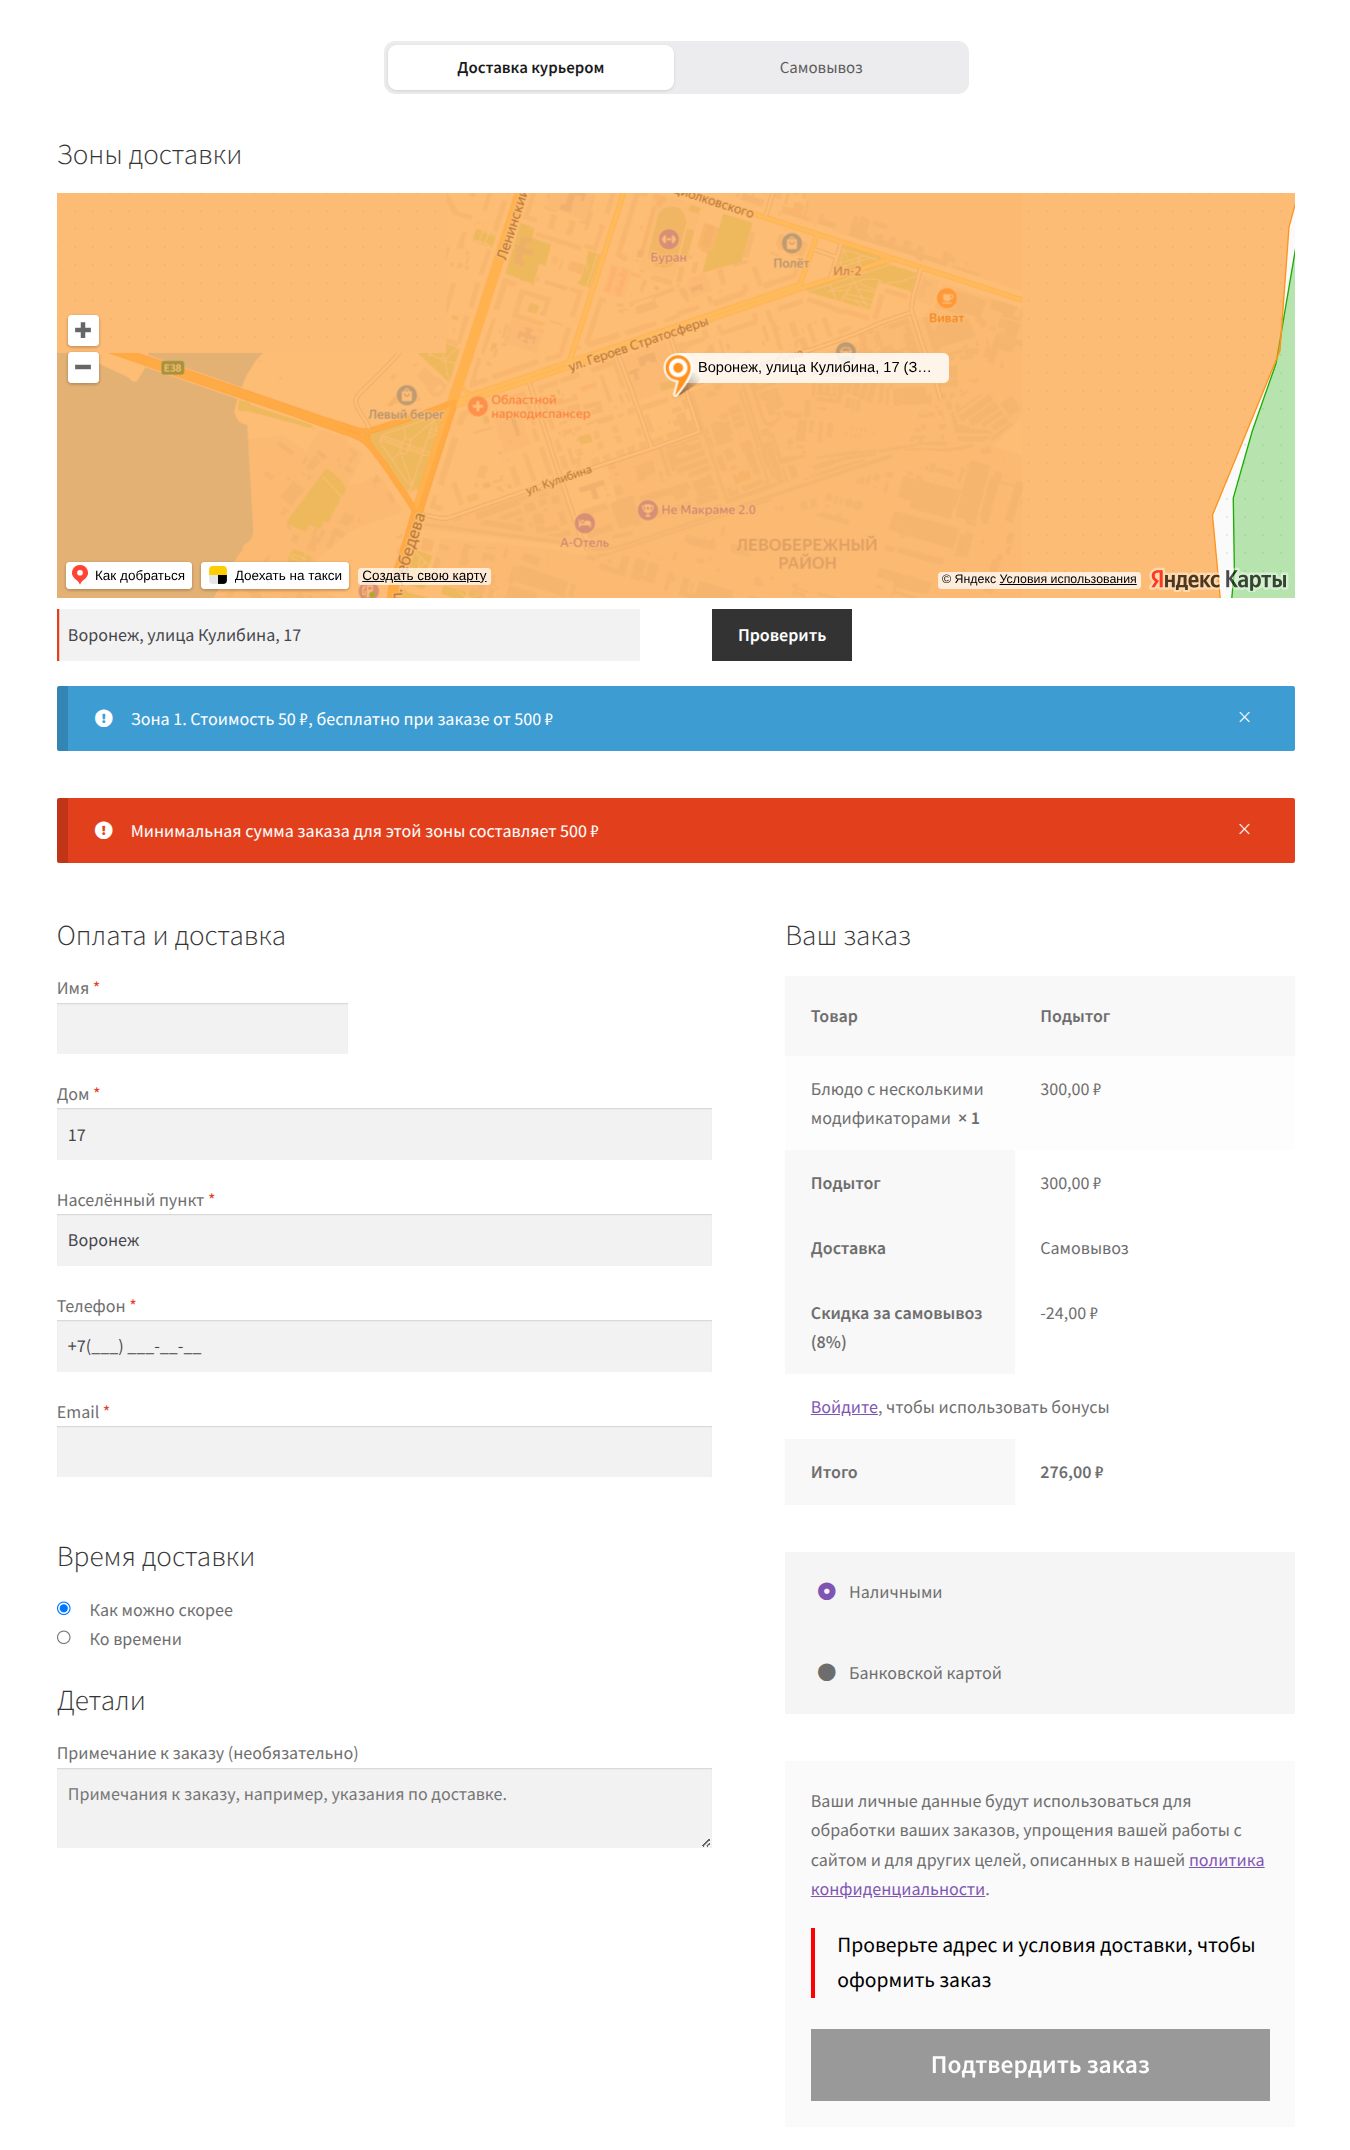Focus the Телефон input field

pyautogui.click(x=384, y=1346)
